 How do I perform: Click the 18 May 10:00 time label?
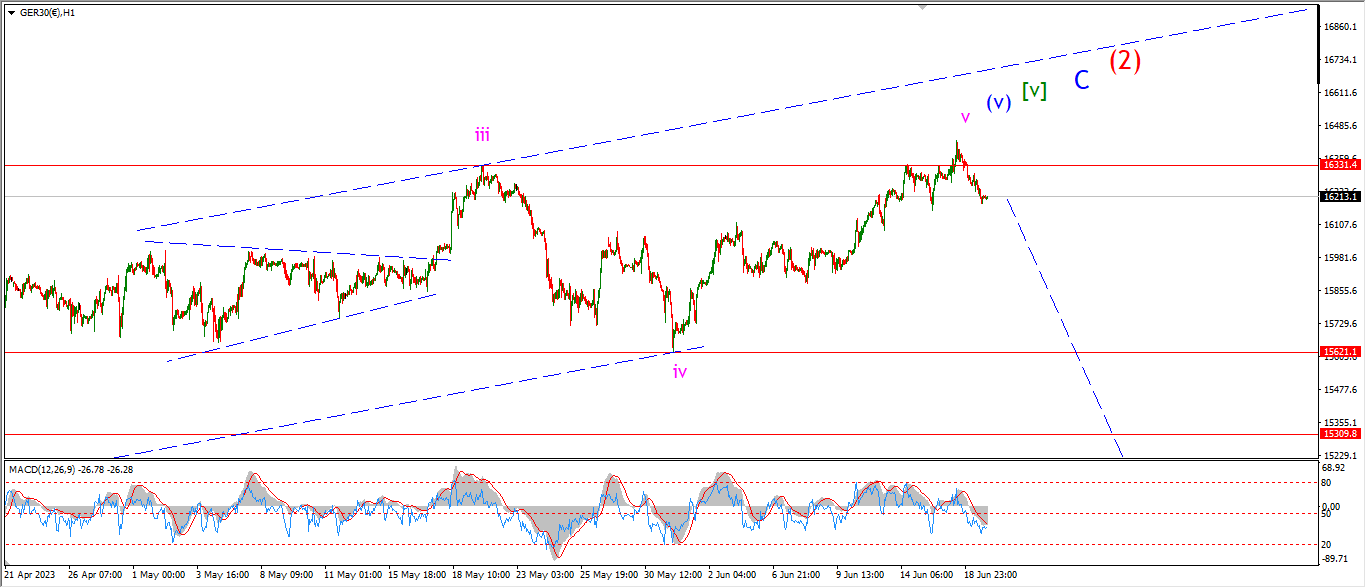481,576
